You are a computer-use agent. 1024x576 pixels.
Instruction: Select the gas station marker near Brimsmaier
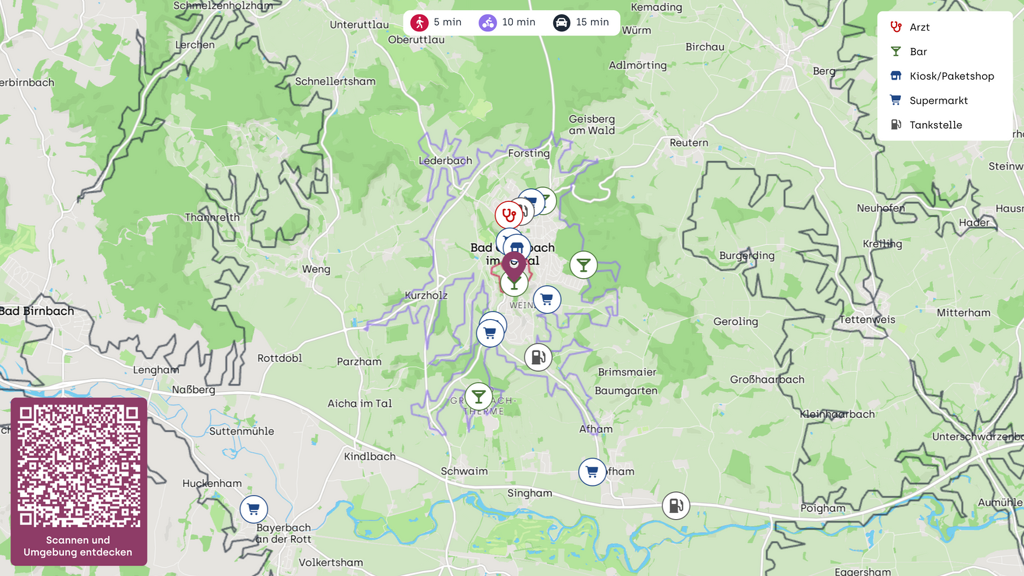538,357
